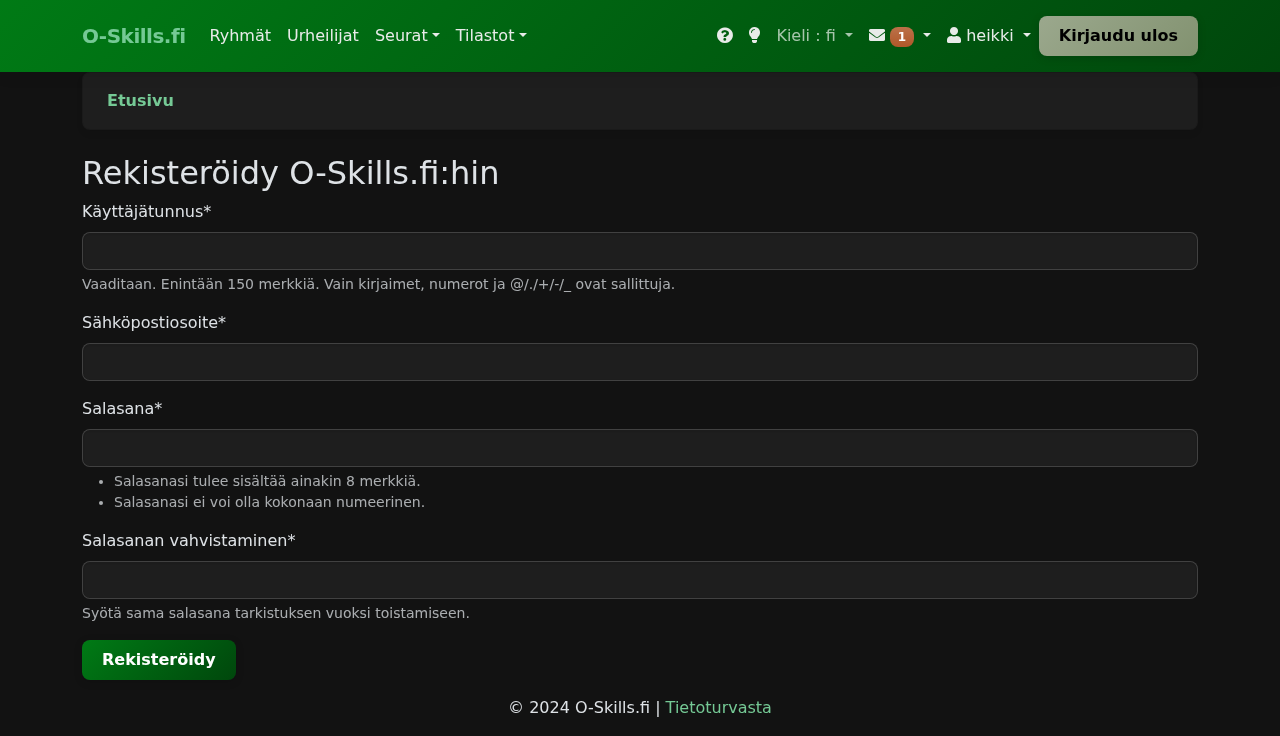This screenshot has width=1280, height=736.
Task: Follow the Etusivu breadcrumb link
Action: (140, 101)
